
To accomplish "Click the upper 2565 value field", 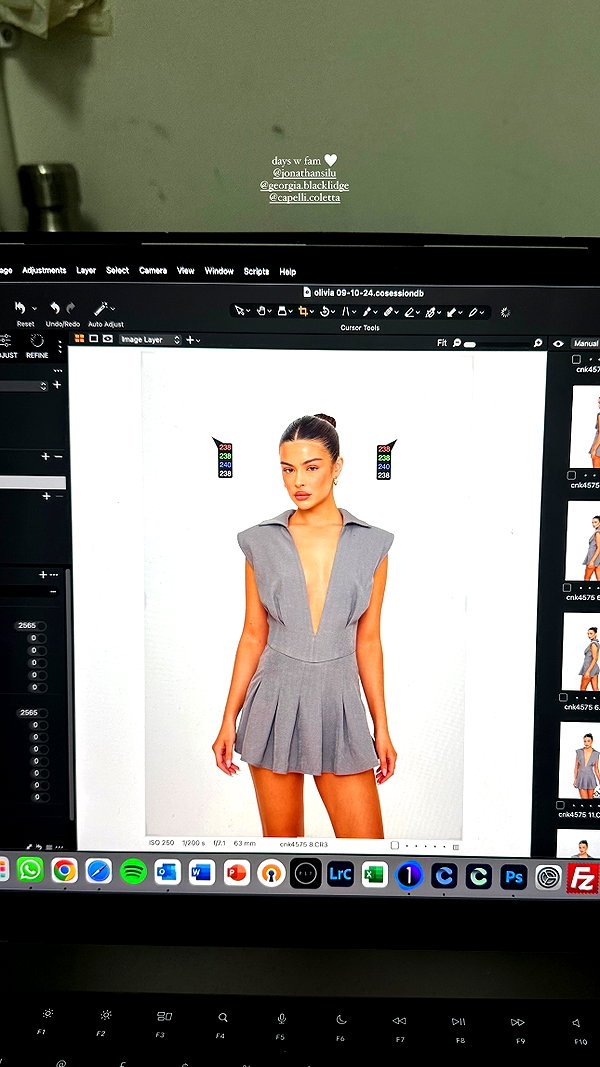I will tap(30, 625).
